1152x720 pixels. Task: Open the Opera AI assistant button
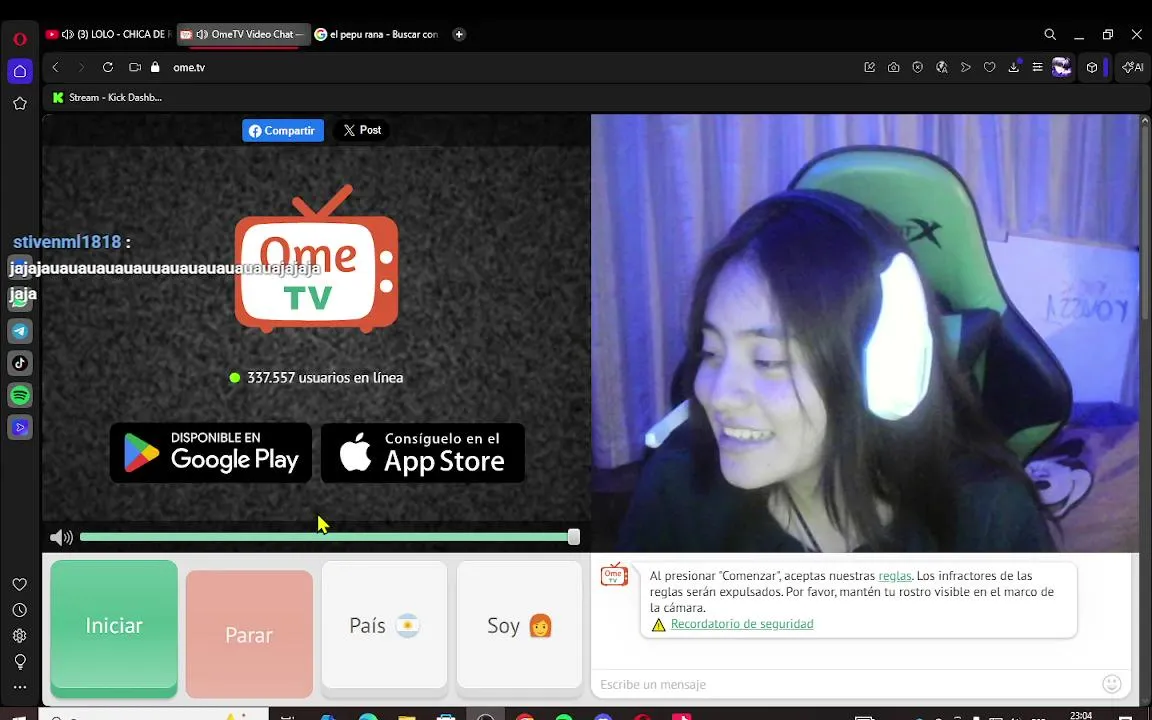click(1133, 67)
